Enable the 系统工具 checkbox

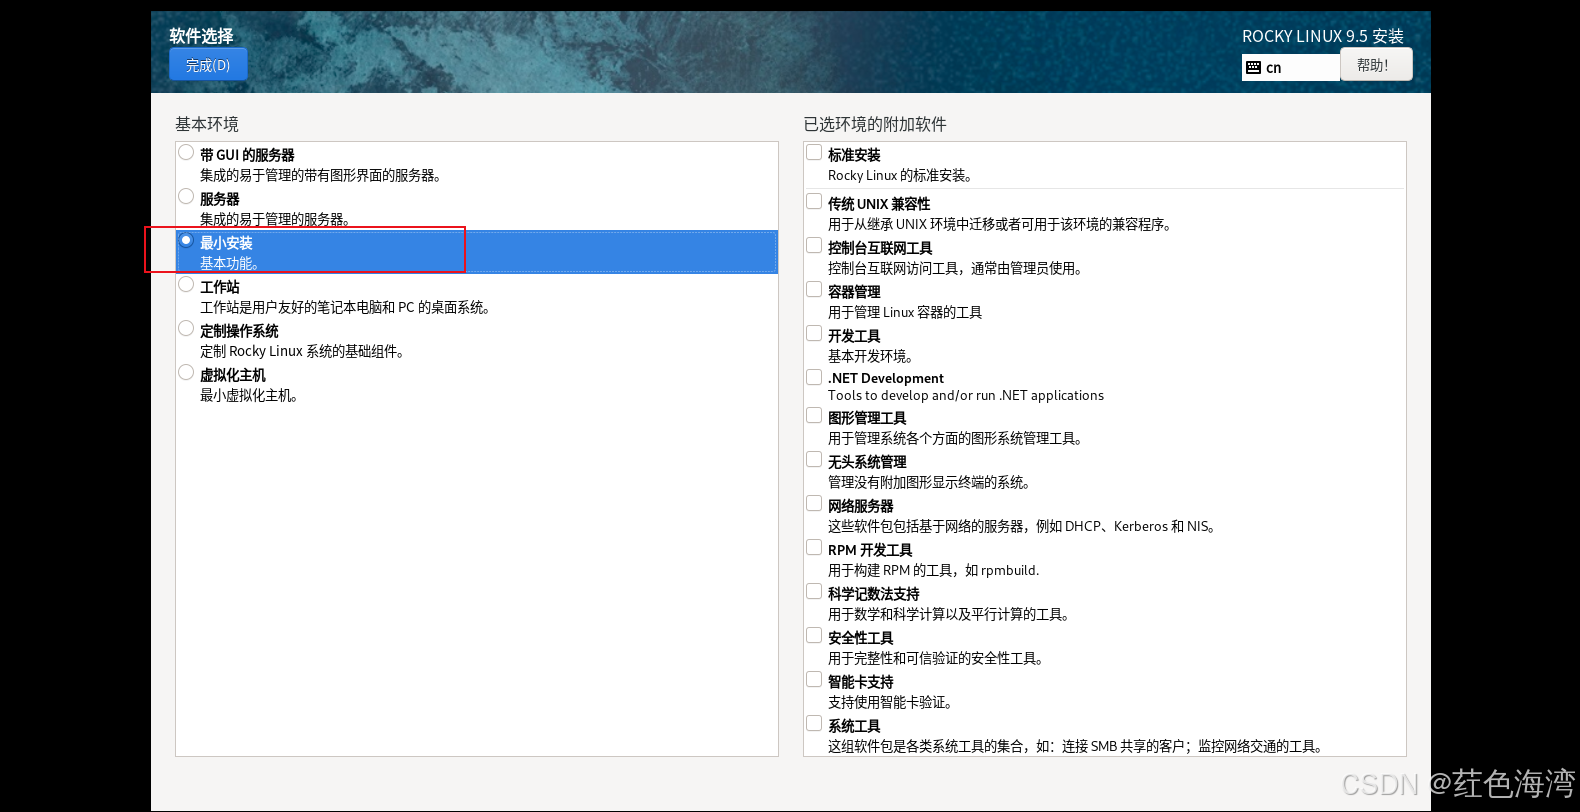coord(814,724)
